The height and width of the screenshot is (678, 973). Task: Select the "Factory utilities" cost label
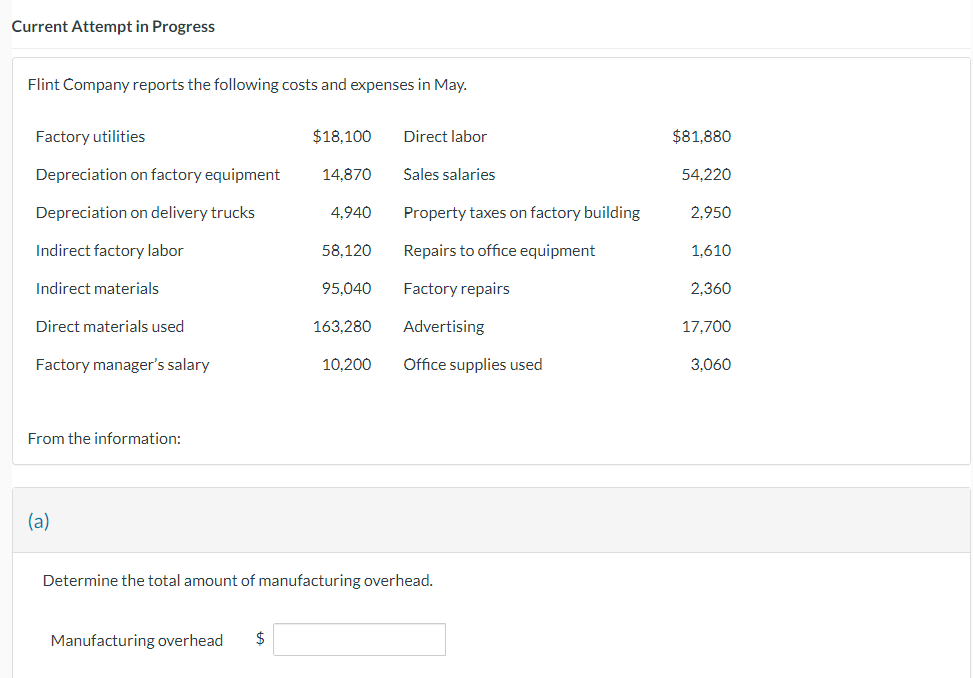(90, 137)
